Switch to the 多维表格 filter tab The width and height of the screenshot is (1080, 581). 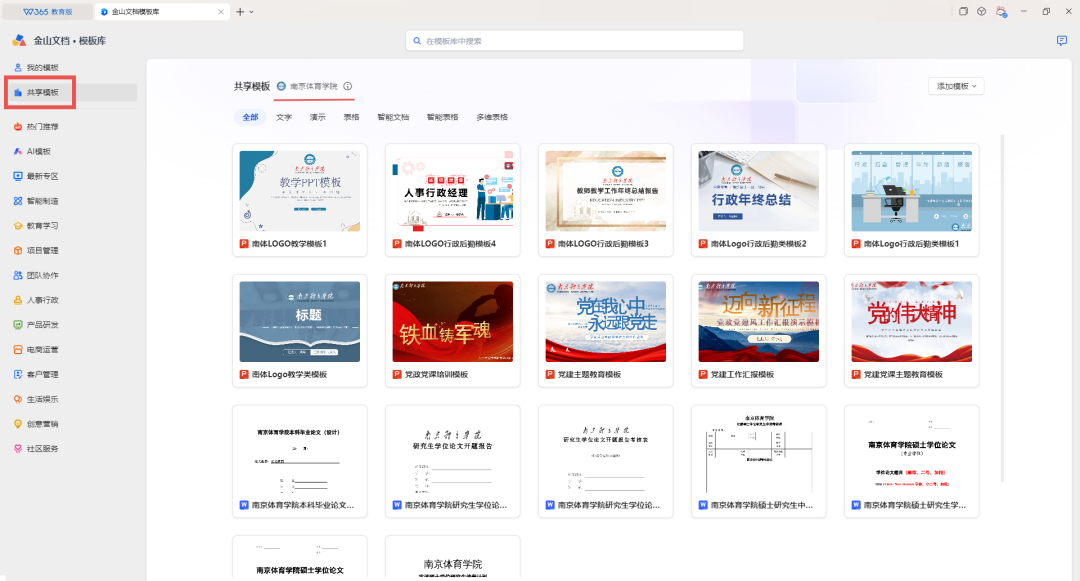pos(492,117)
